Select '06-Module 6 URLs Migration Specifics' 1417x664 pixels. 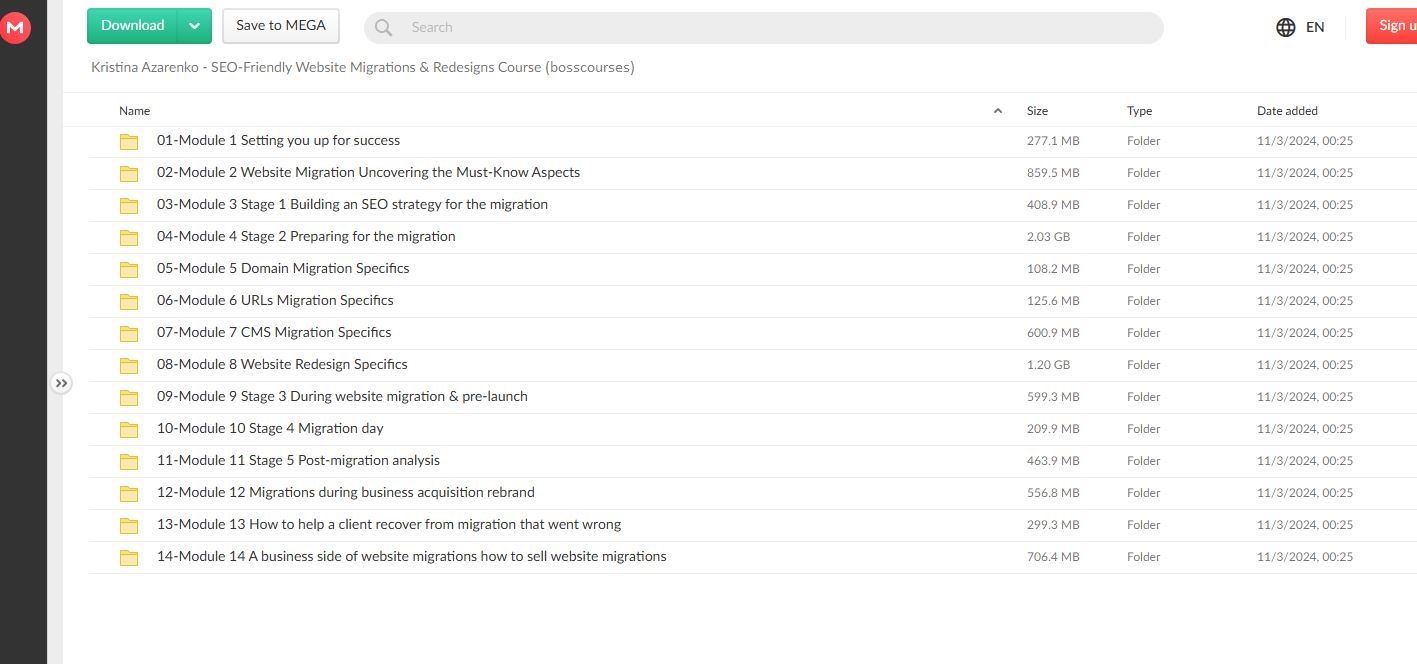pos(275,301)
